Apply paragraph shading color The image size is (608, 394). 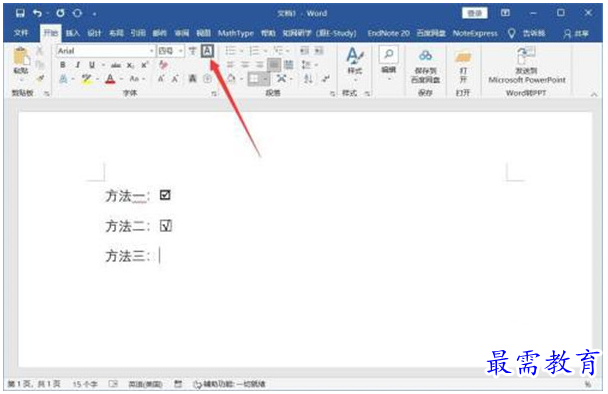(231, 79)
